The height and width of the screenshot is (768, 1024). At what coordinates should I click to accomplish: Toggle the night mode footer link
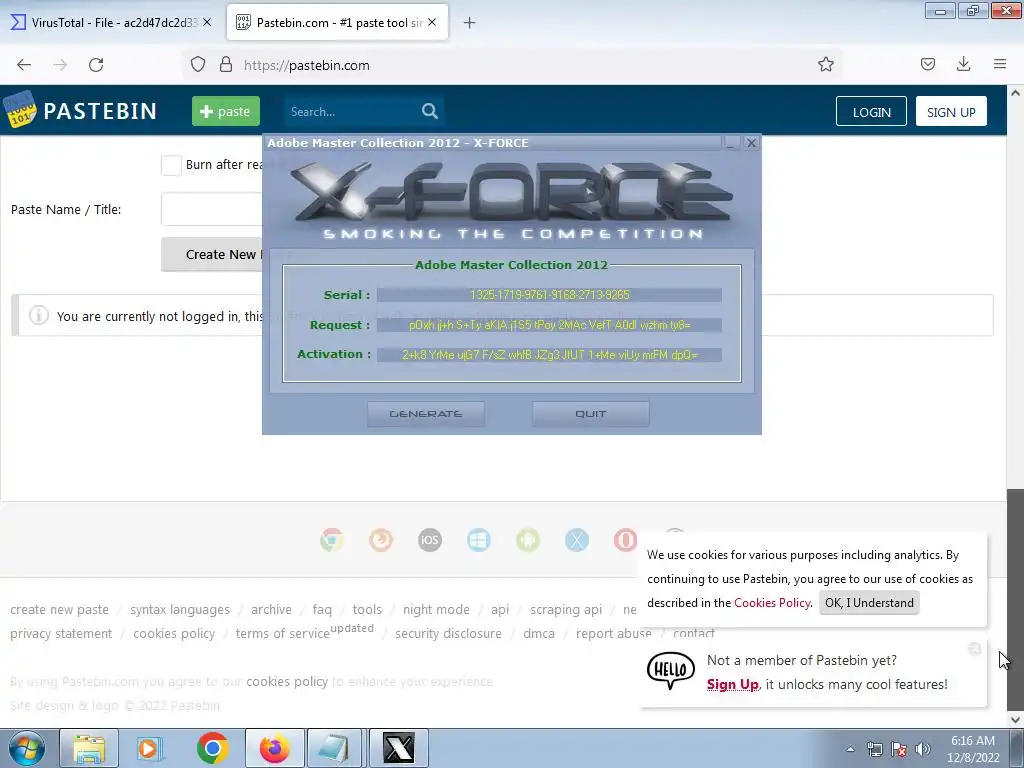[436, 609]
